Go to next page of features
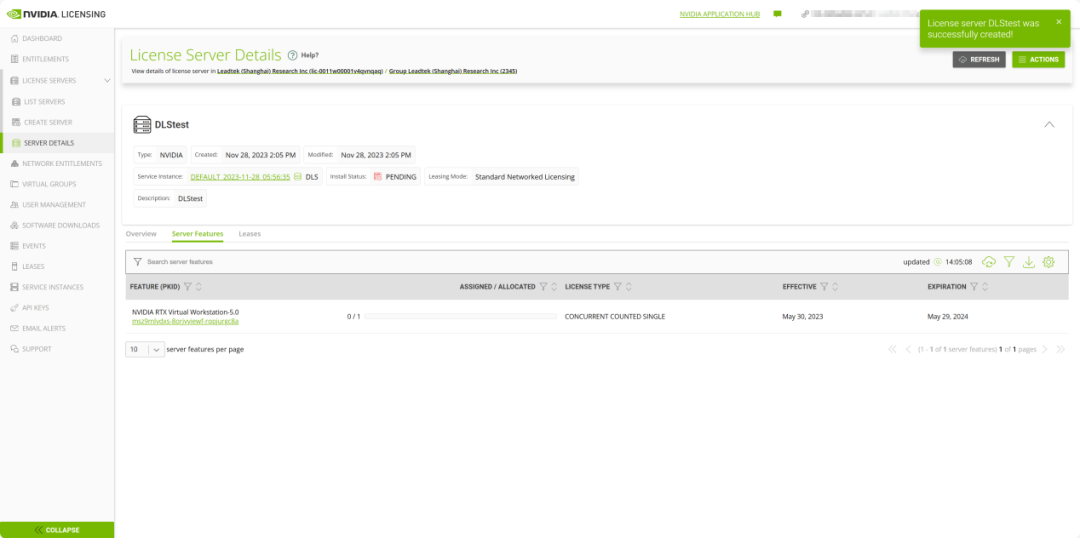1080x538 pixels. 1044,349
